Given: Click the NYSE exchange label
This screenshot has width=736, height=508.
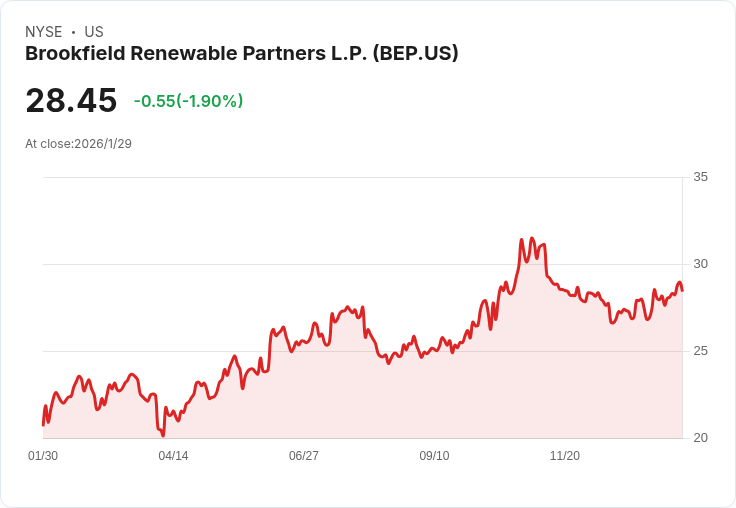Looking at the screenshot, I should 44,32.
